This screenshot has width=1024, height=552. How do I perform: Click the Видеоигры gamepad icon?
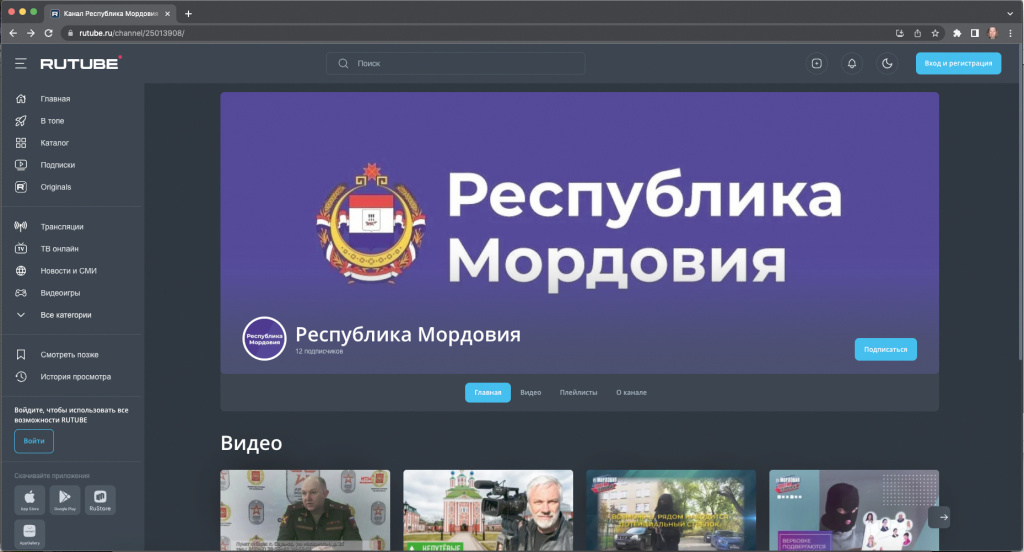point(21,293)
